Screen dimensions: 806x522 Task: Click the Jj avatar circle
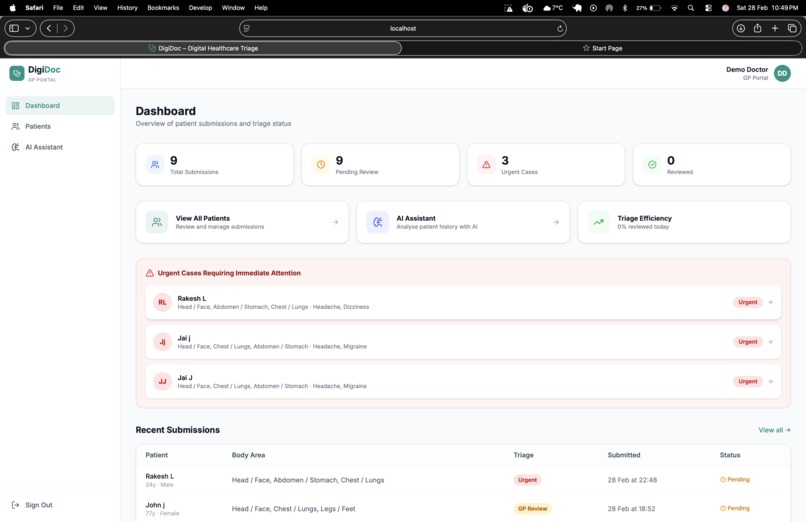point(162,342)
